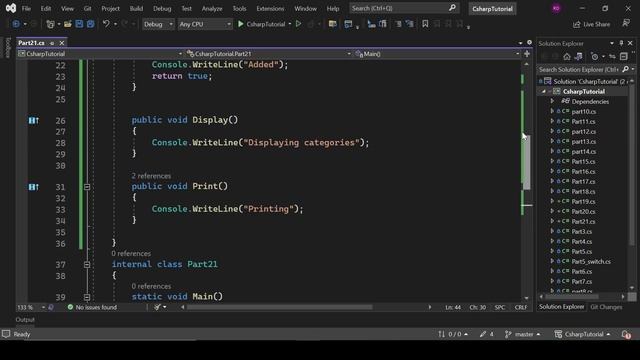Collapse the Print() method on line 31
The image size is (640, 360).
(87, 187)
